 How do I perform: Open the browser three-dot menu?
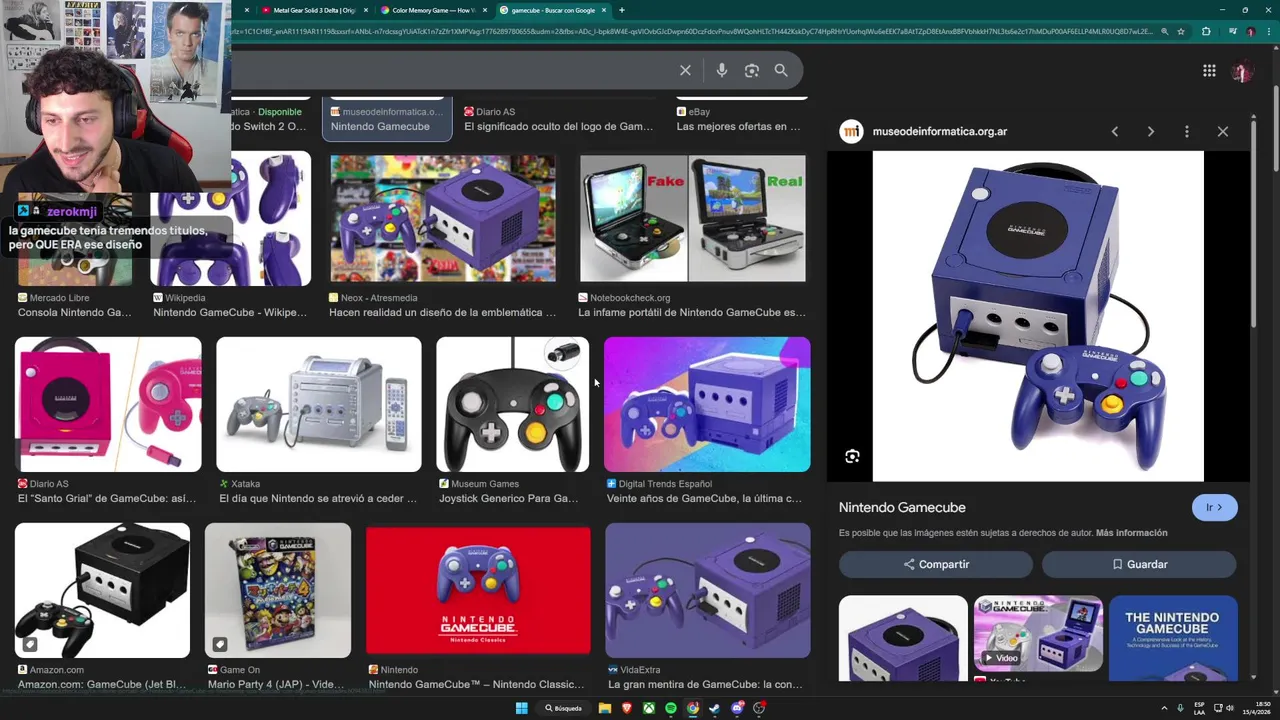click(1267, 32)
